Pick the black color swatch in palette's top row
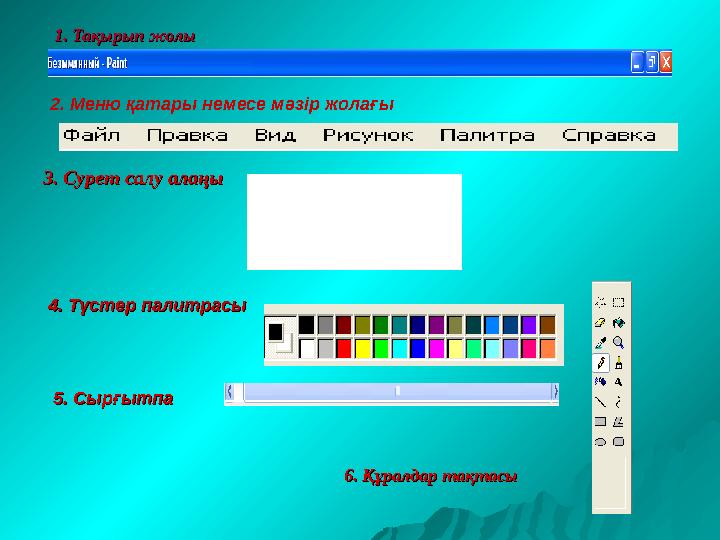720x540 pixels. [x=306, y=325]
